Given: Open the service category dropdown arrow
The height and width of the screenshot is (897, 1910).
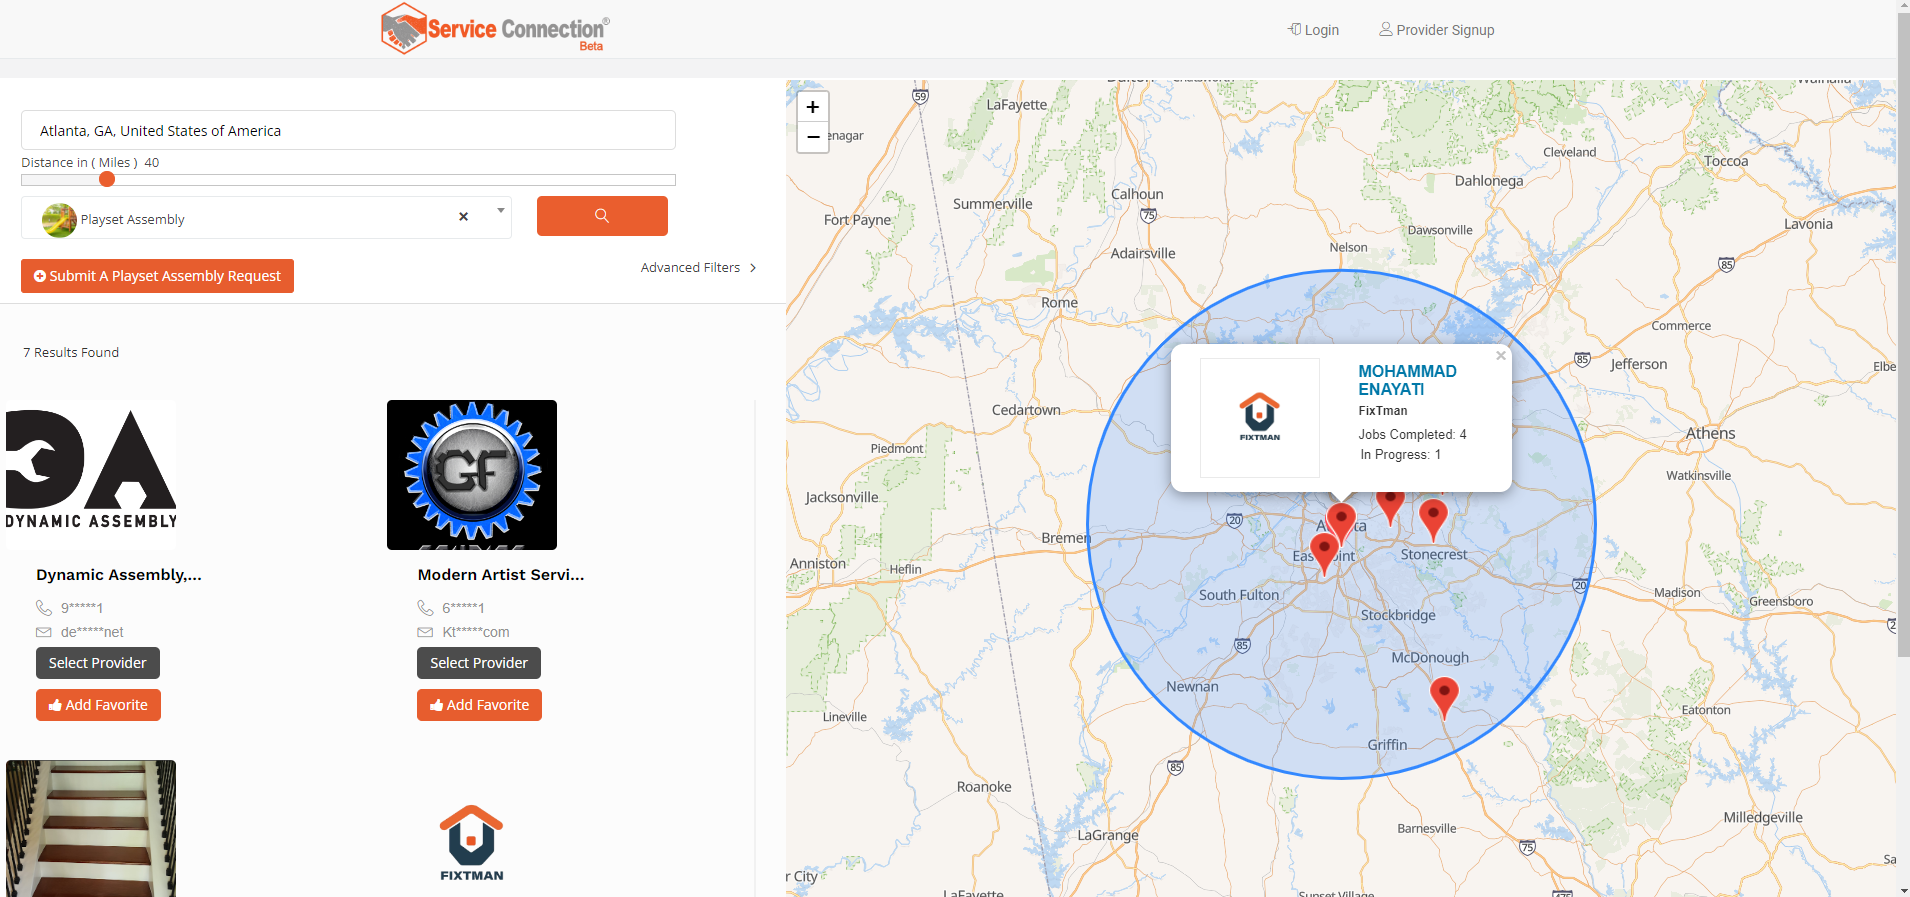Looking at the screenshot, I should [500, 212].
